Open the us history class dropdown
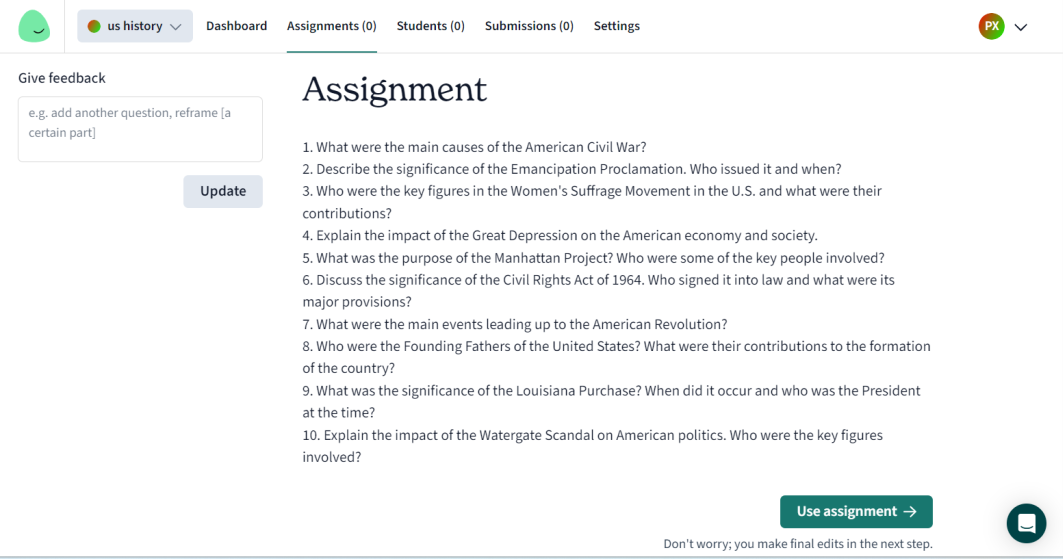Image resolution: width=1063 pixels, height=559 pixels. pyautogui.click(x=135, y=26)
